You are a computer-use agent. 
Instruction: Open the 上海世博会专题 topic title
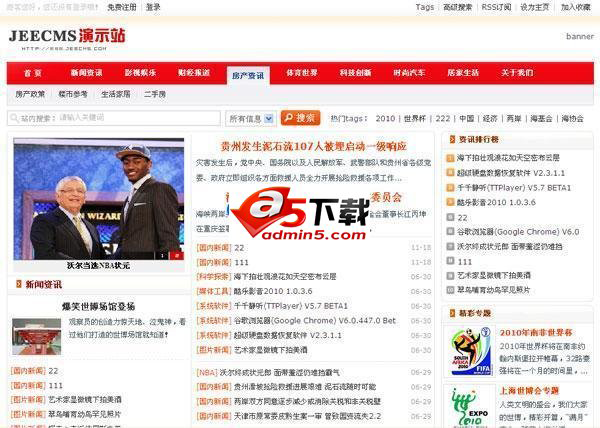[x=529, y=391]
